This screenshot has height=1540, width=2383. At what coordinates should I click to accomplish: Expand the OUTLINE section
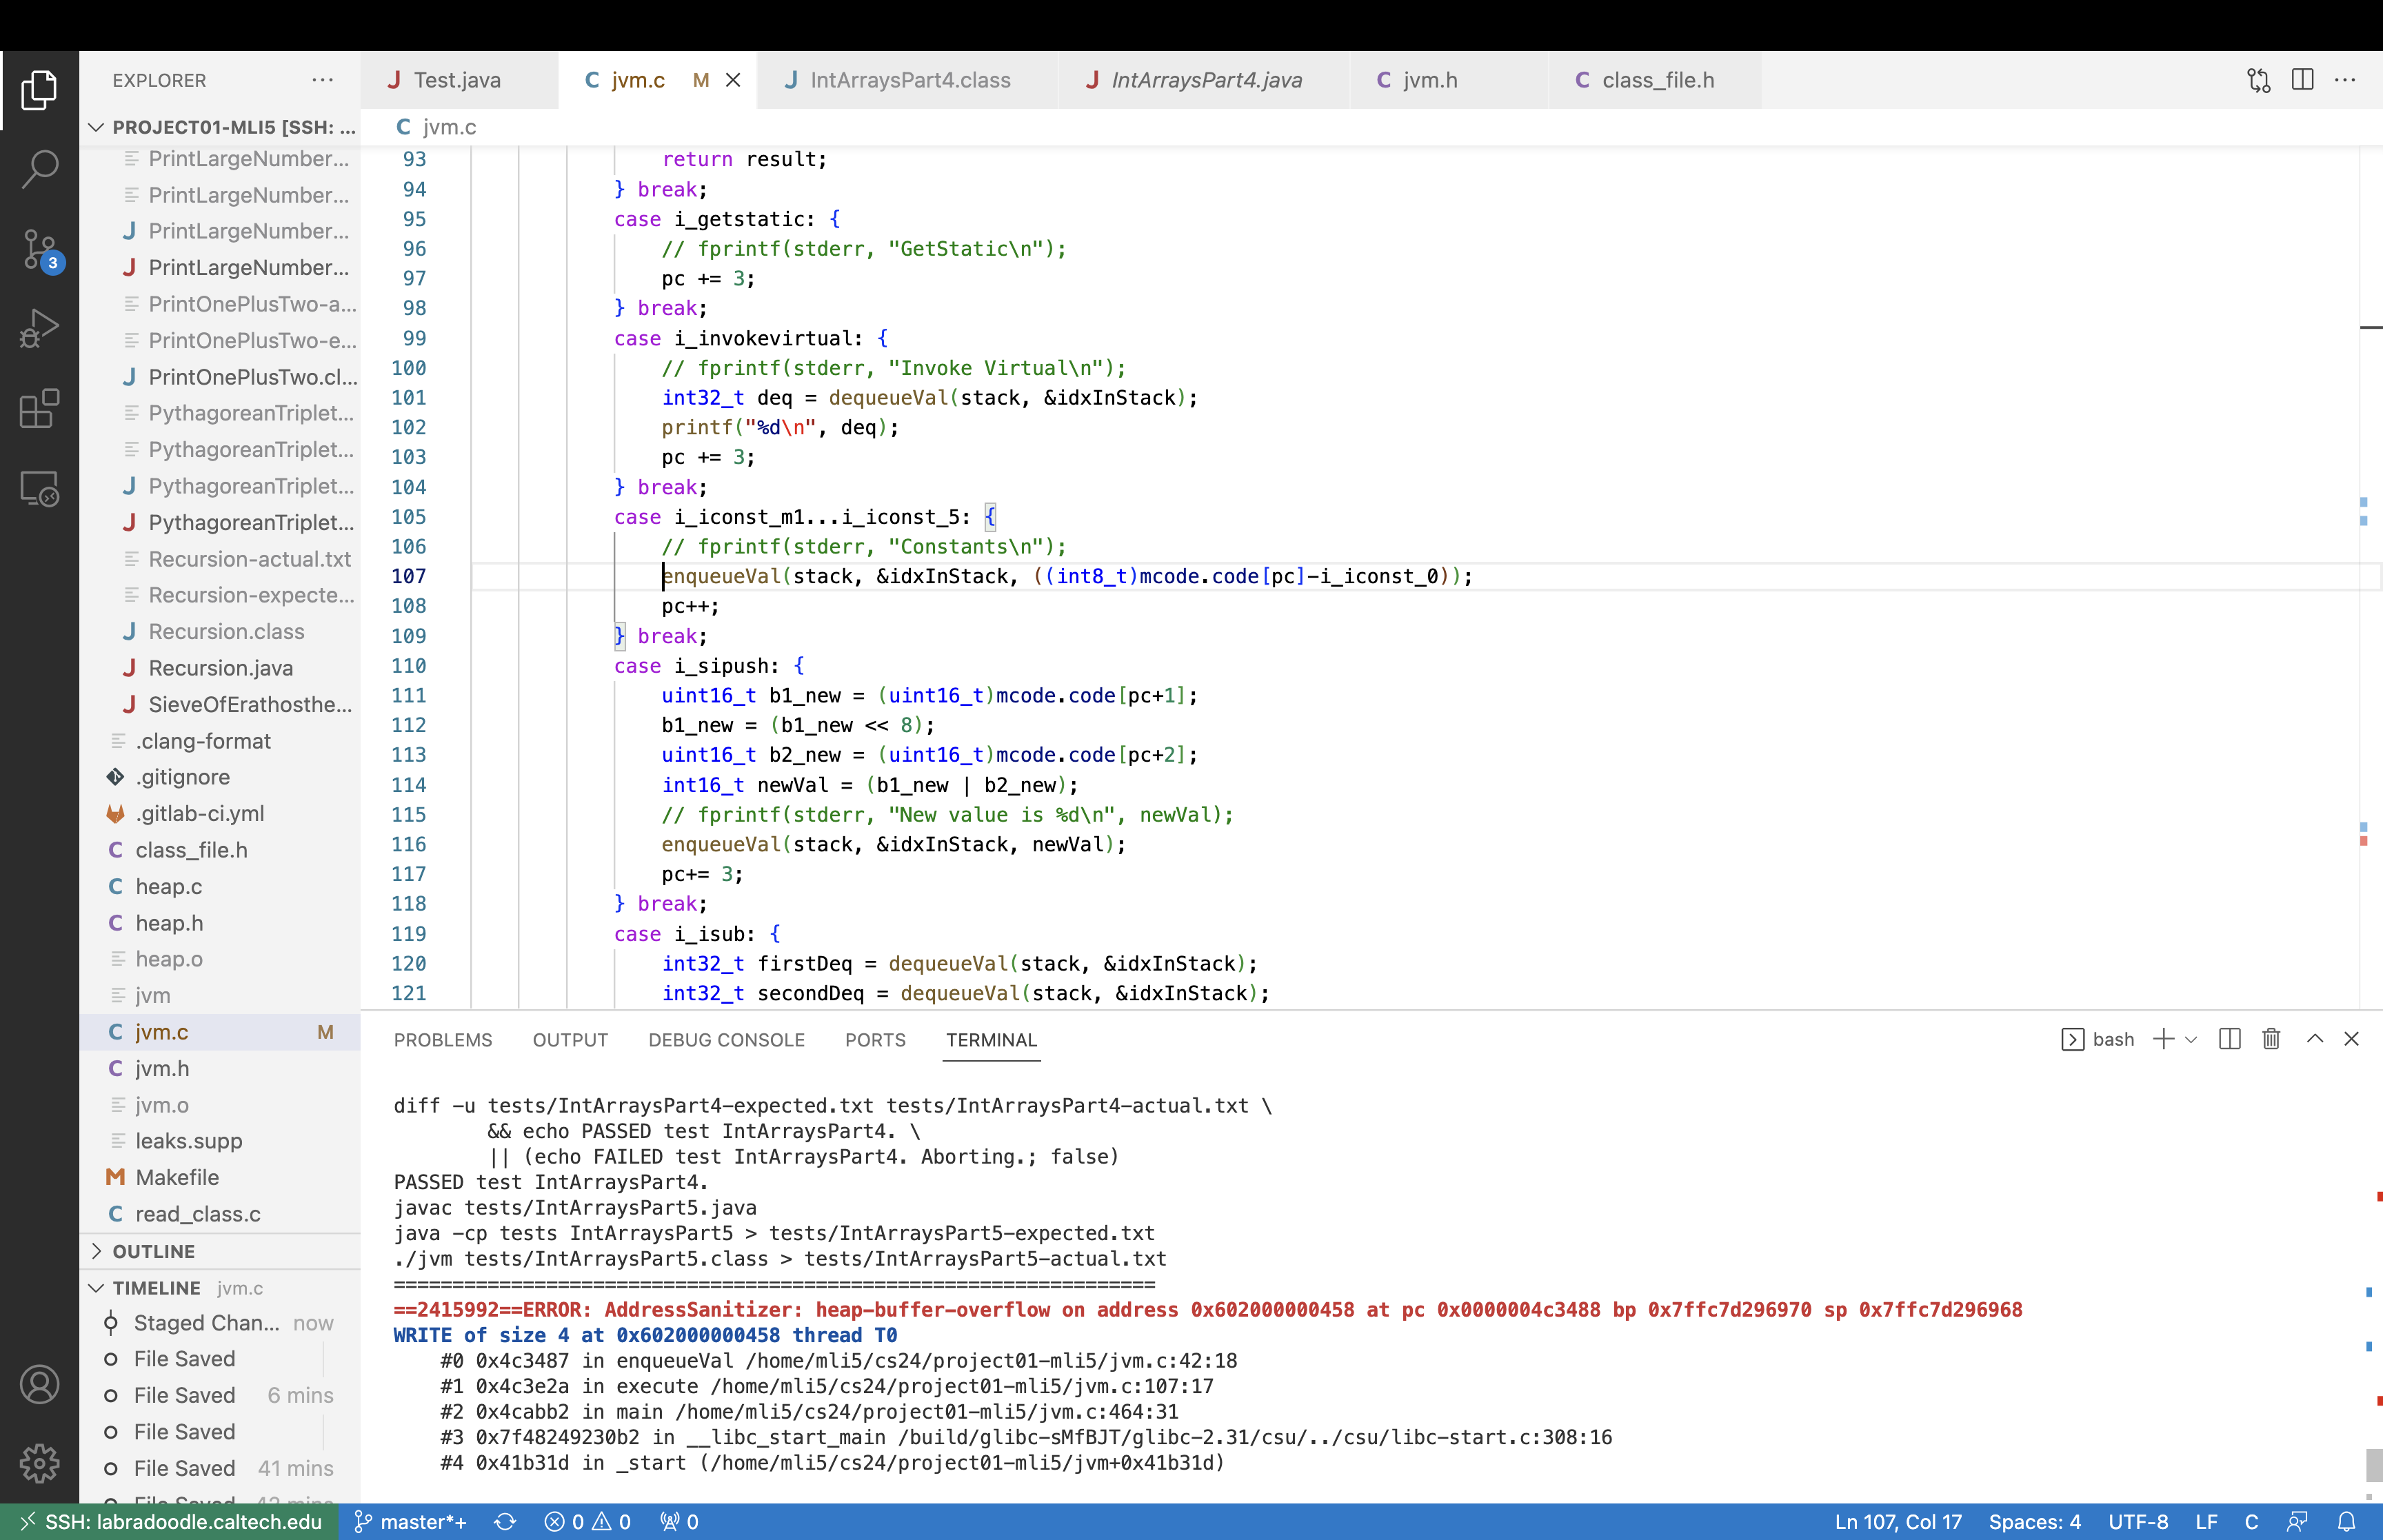[x=153, y=1251]
